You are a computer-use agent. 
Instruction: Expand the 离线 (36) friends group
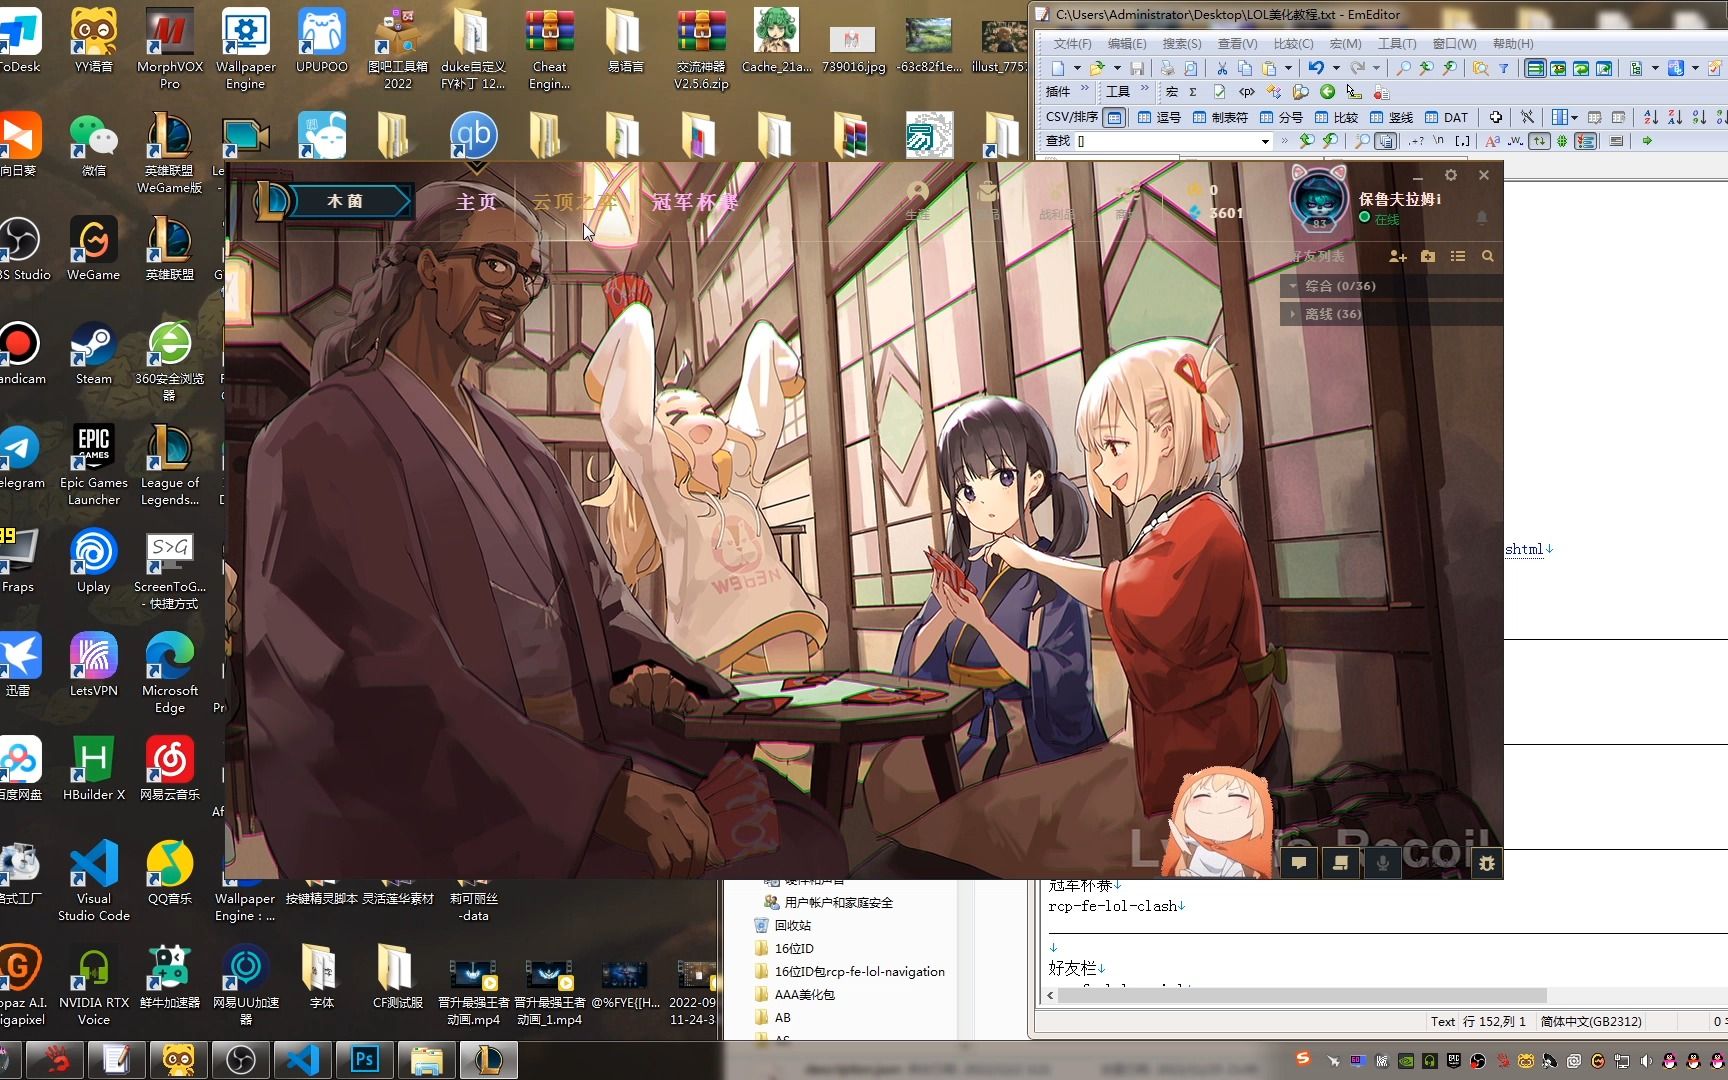click(1391, 314)
